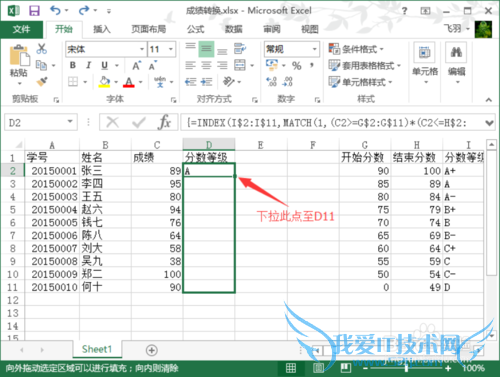The height and width of the screenshot is (377, 500).
Task: Click the red Font Color A swatch
Action: coord(129,81)
